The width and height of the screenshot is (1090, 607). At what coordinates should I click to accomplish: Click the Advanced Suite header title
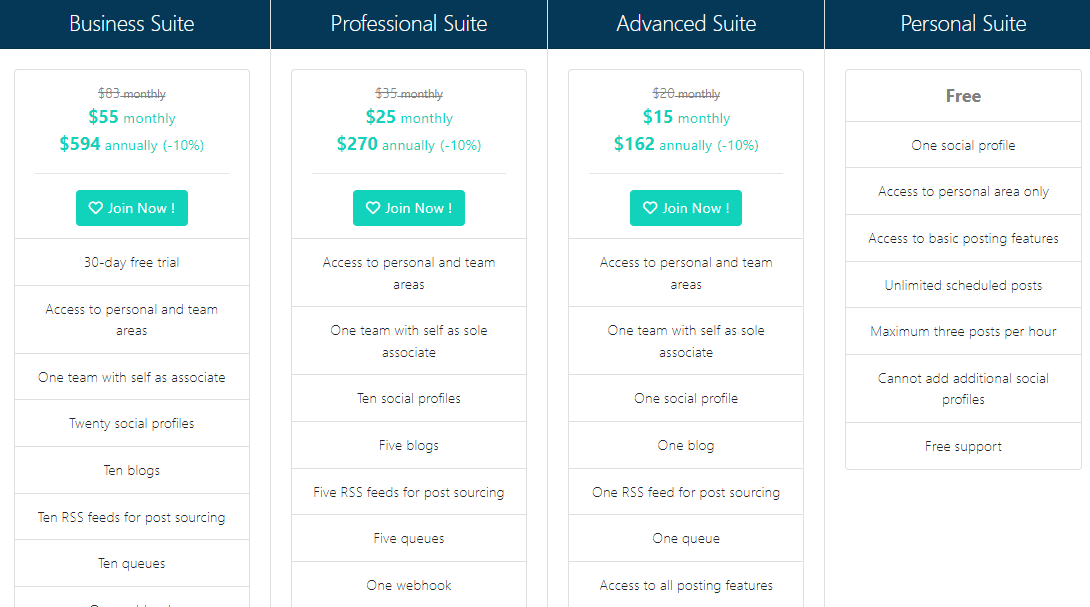point(686,23)
